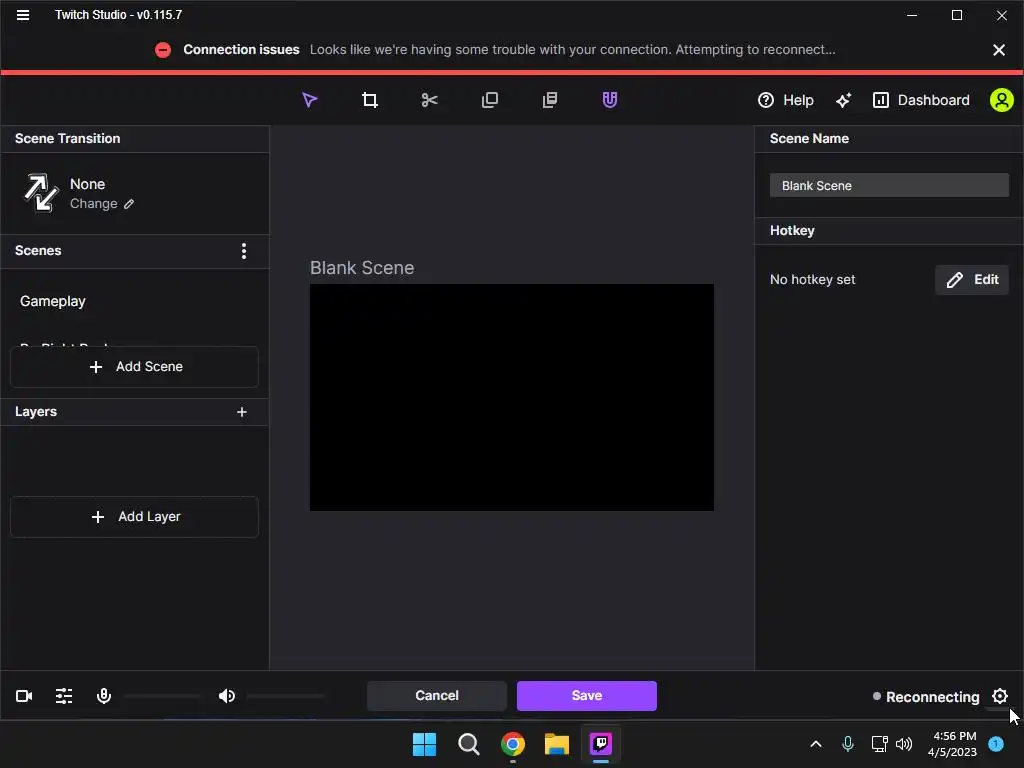Viewport: 1024px width, 768px height.
Task: Open the Windows Start menu
Action: point(424,744)
